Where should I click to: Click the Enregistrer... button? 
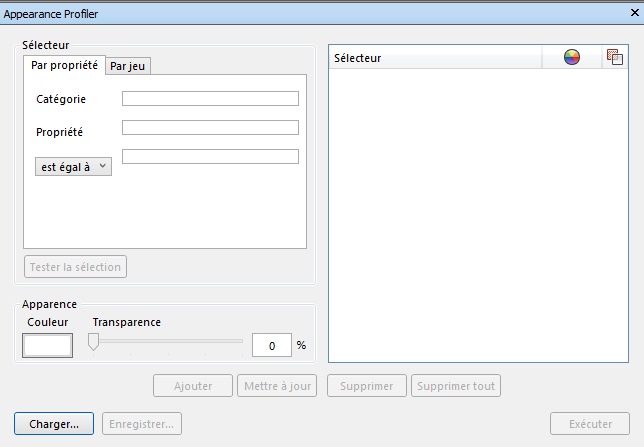pos(142,424)
